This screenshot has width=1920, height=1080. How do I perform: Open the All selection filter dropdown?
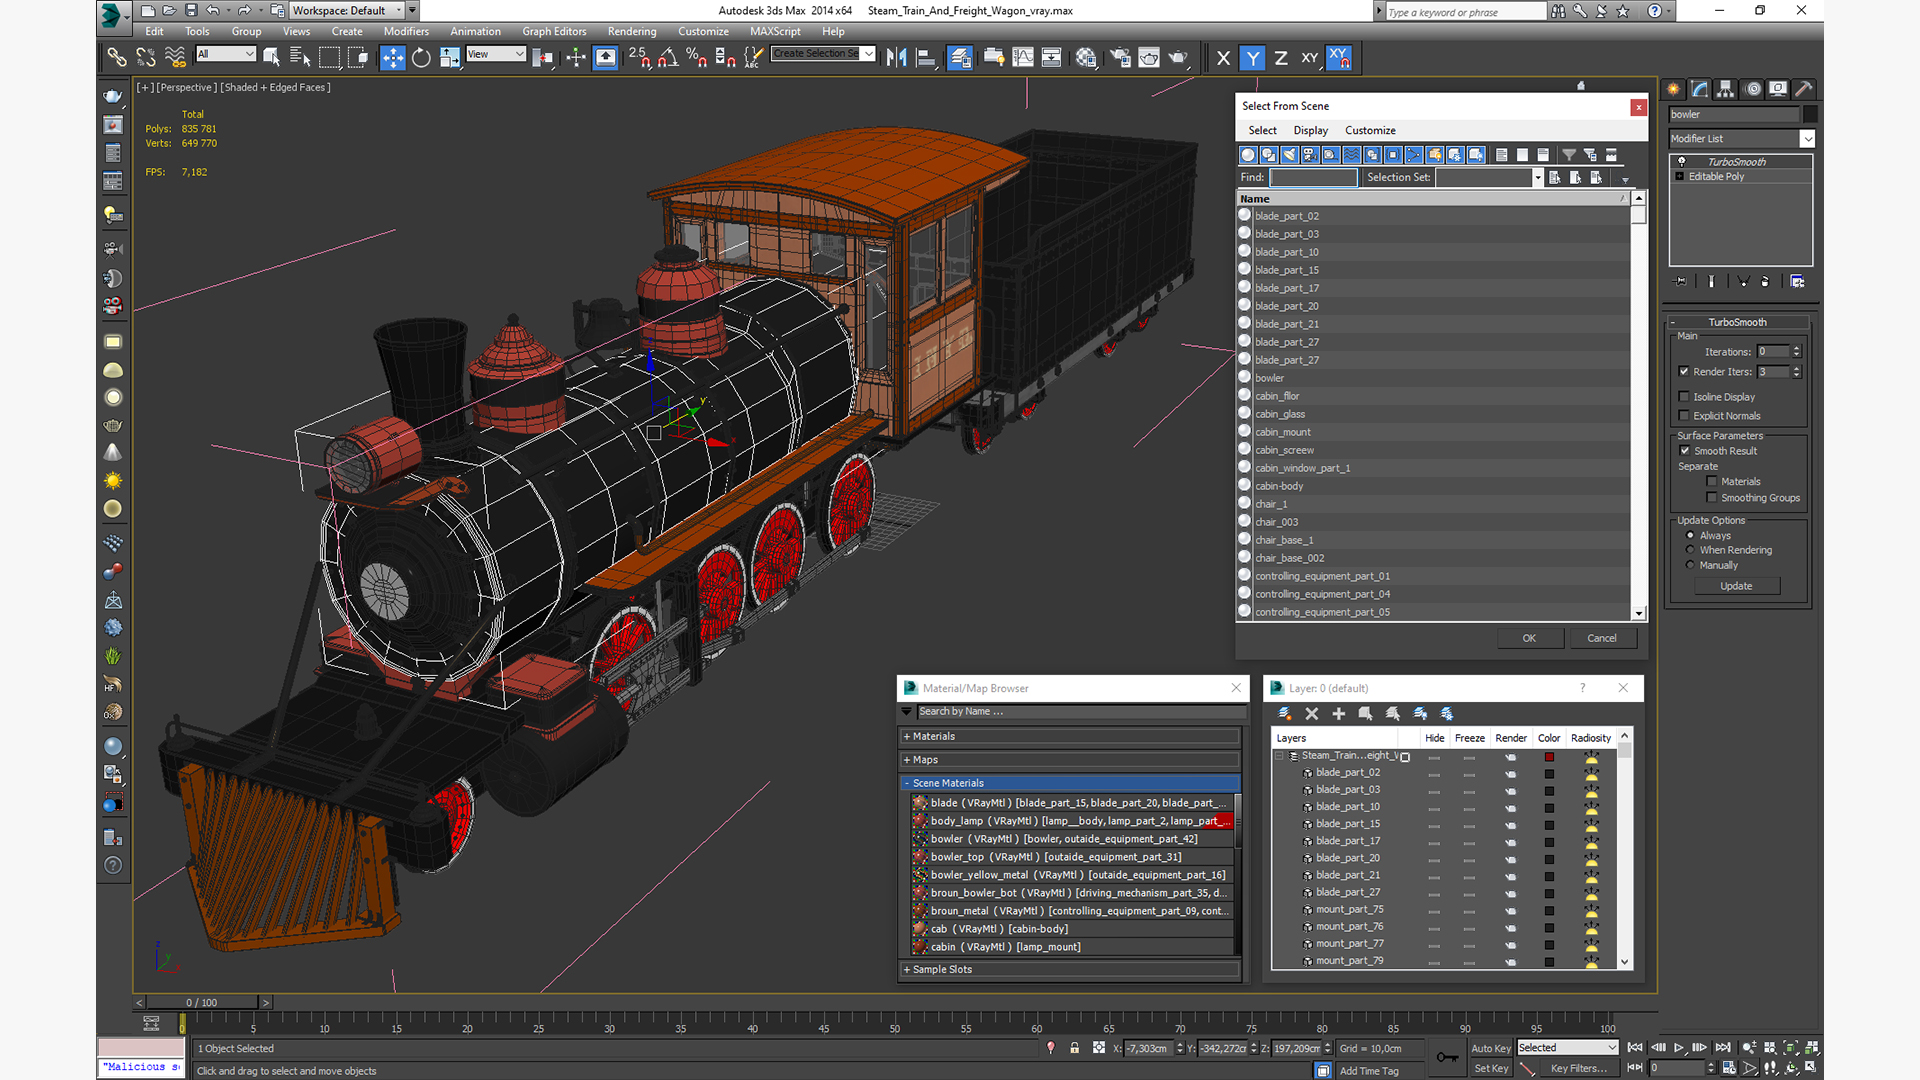coord(226,54)
